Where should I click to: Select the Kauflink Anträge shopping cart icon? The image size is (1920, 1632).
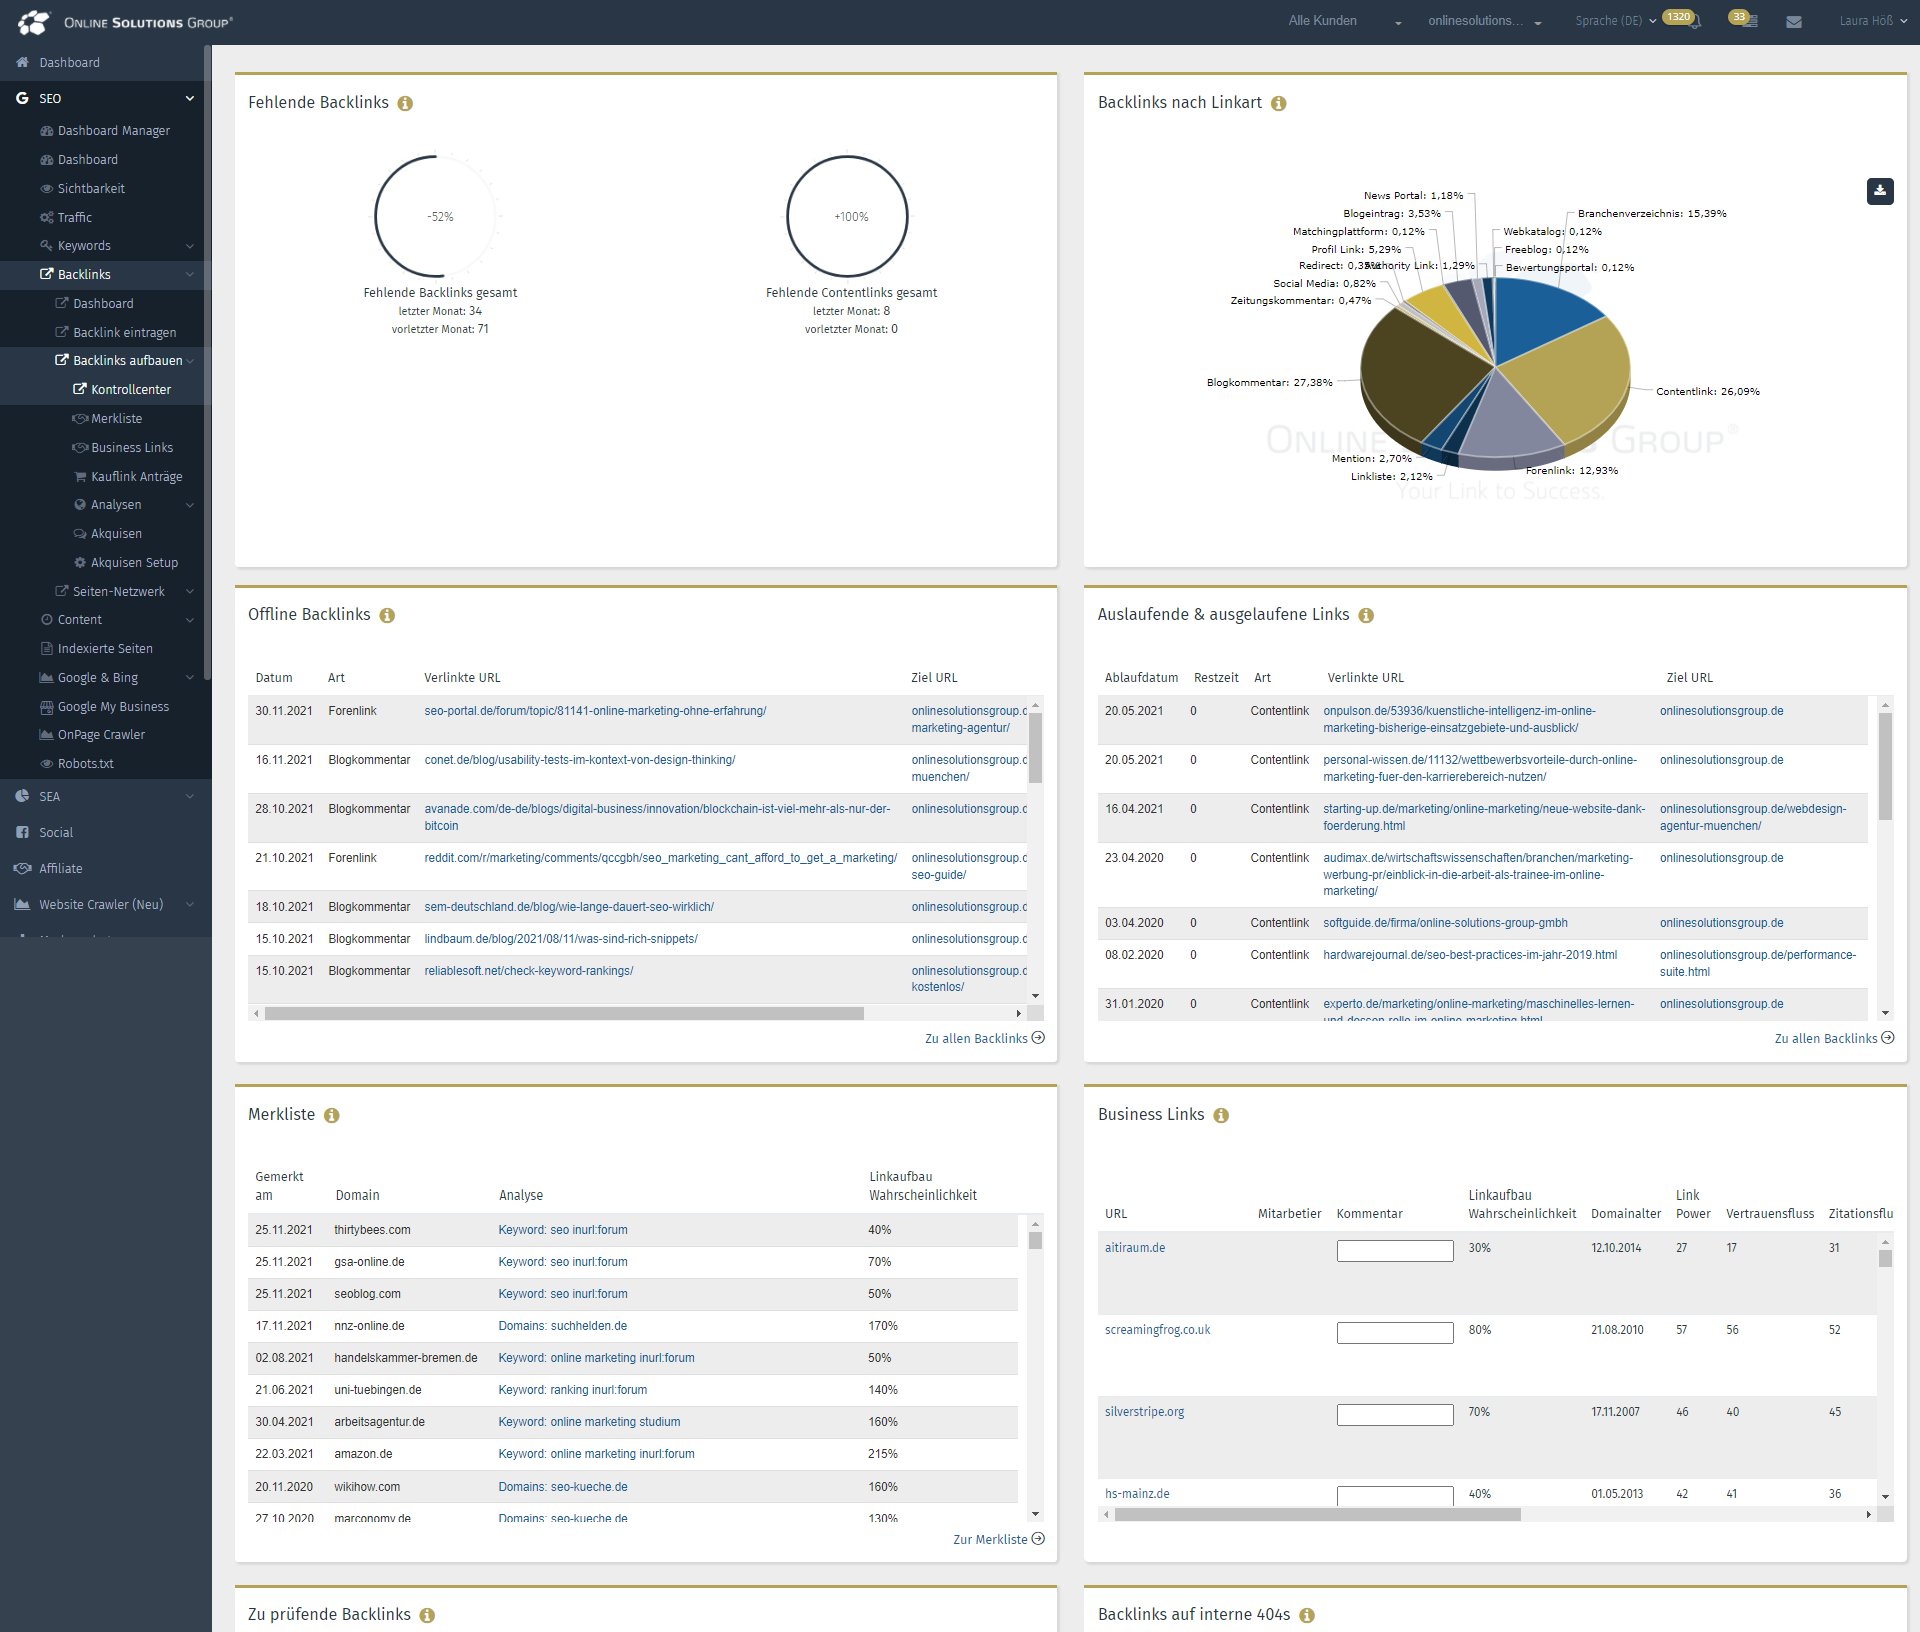point(80,476)
